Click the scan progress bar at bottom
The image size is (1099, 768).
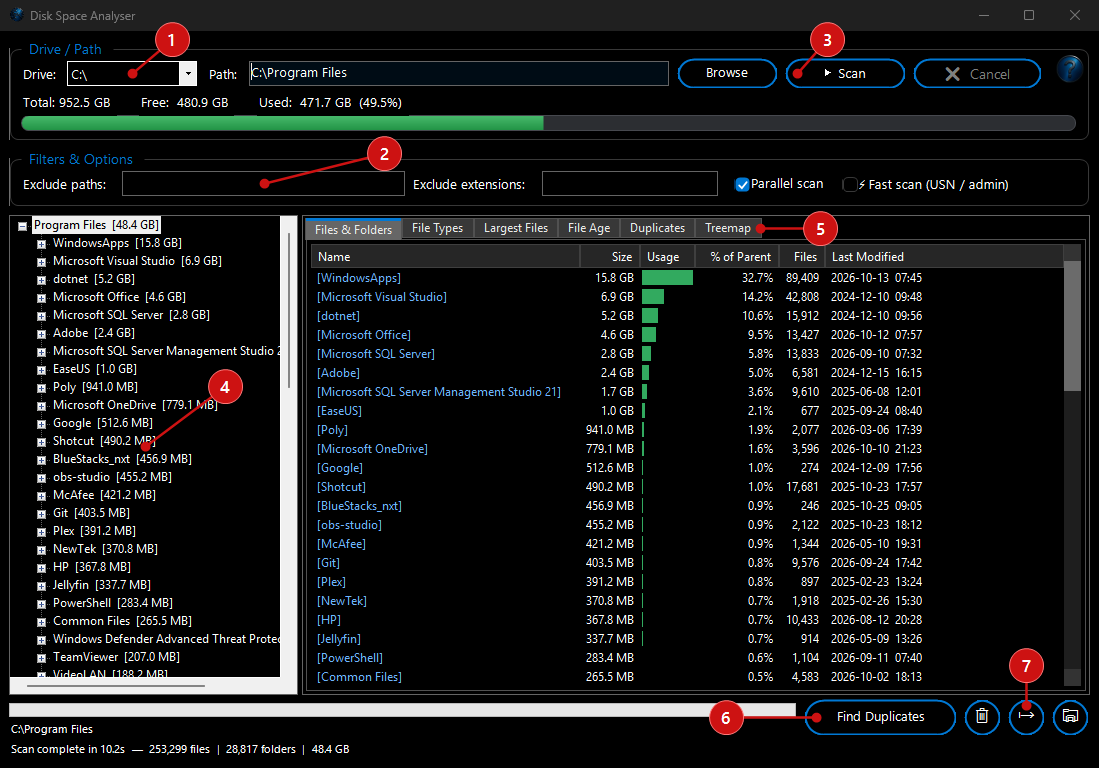[402, 710]
